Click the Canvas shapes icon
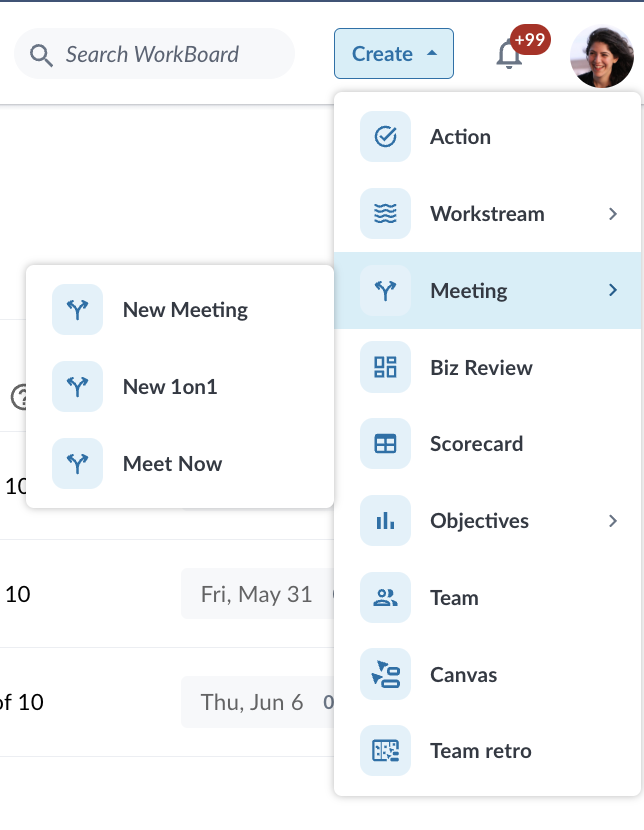 [385, 674]
